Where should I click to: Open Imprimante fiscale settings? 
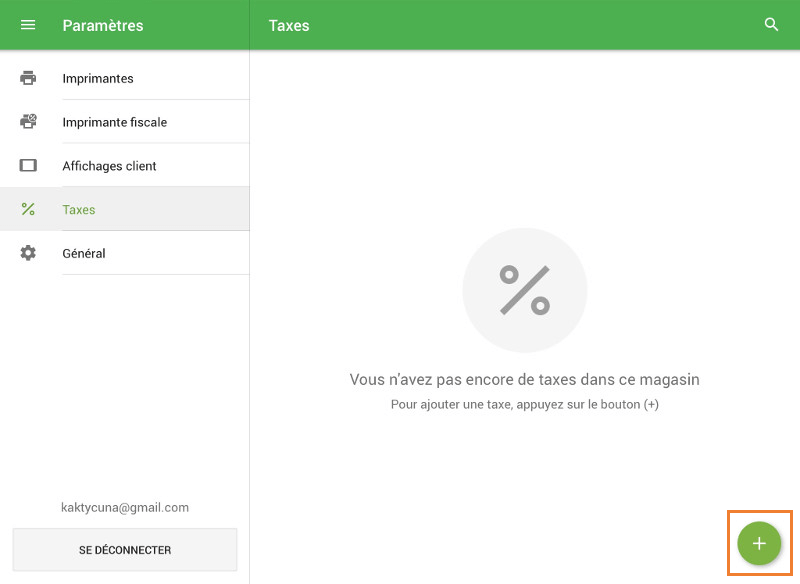click(x=124, y=122)
